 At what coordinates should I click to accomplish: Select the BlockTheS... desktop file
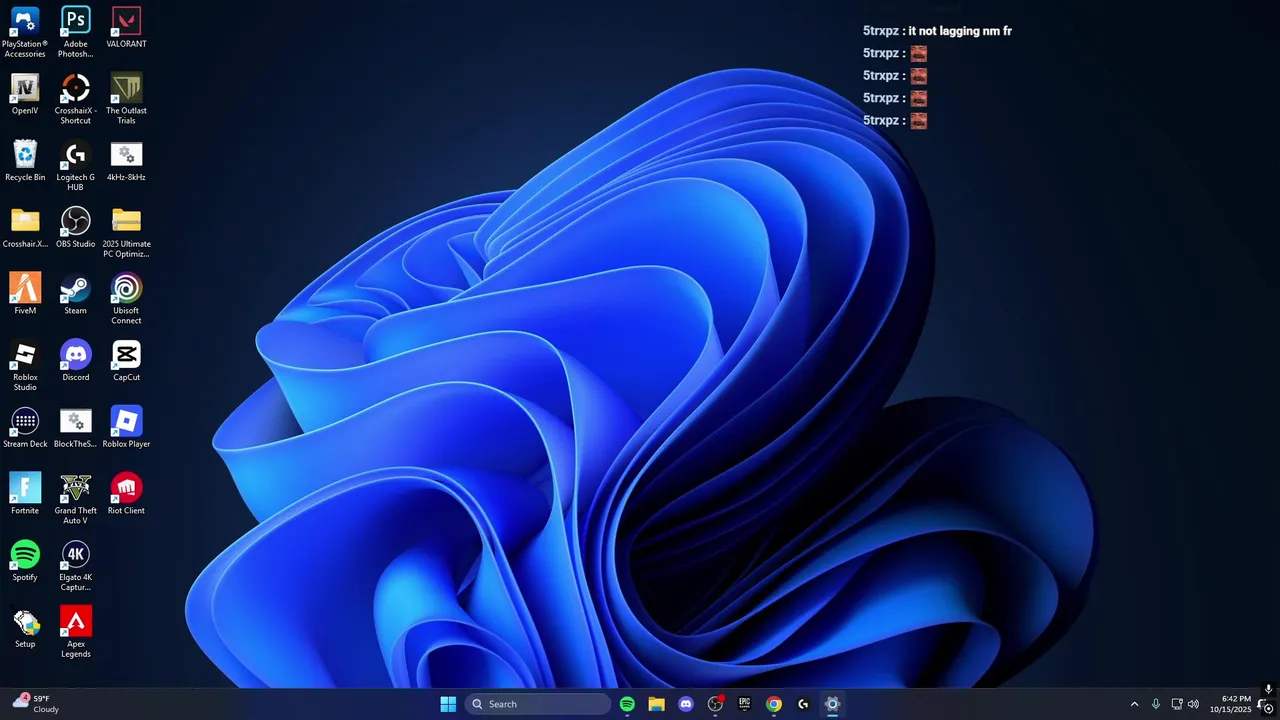(75, 428)
